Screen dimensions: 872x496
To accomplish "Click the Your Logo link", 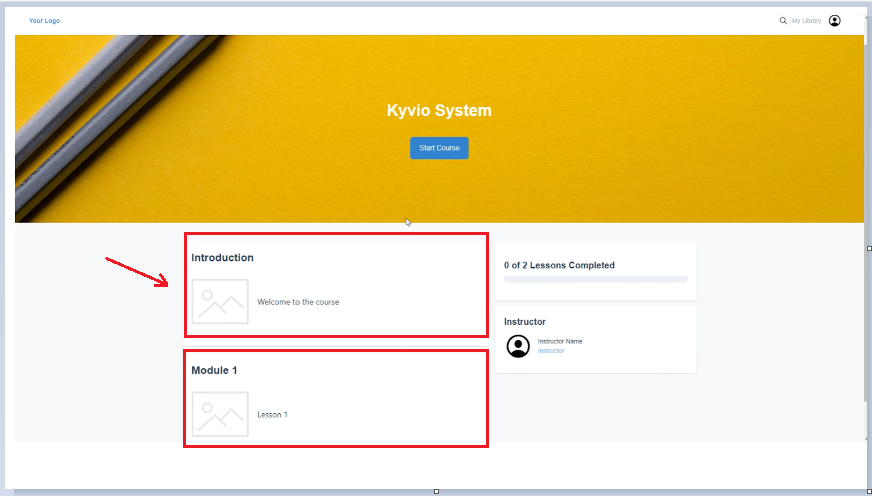I will point(44,20).
